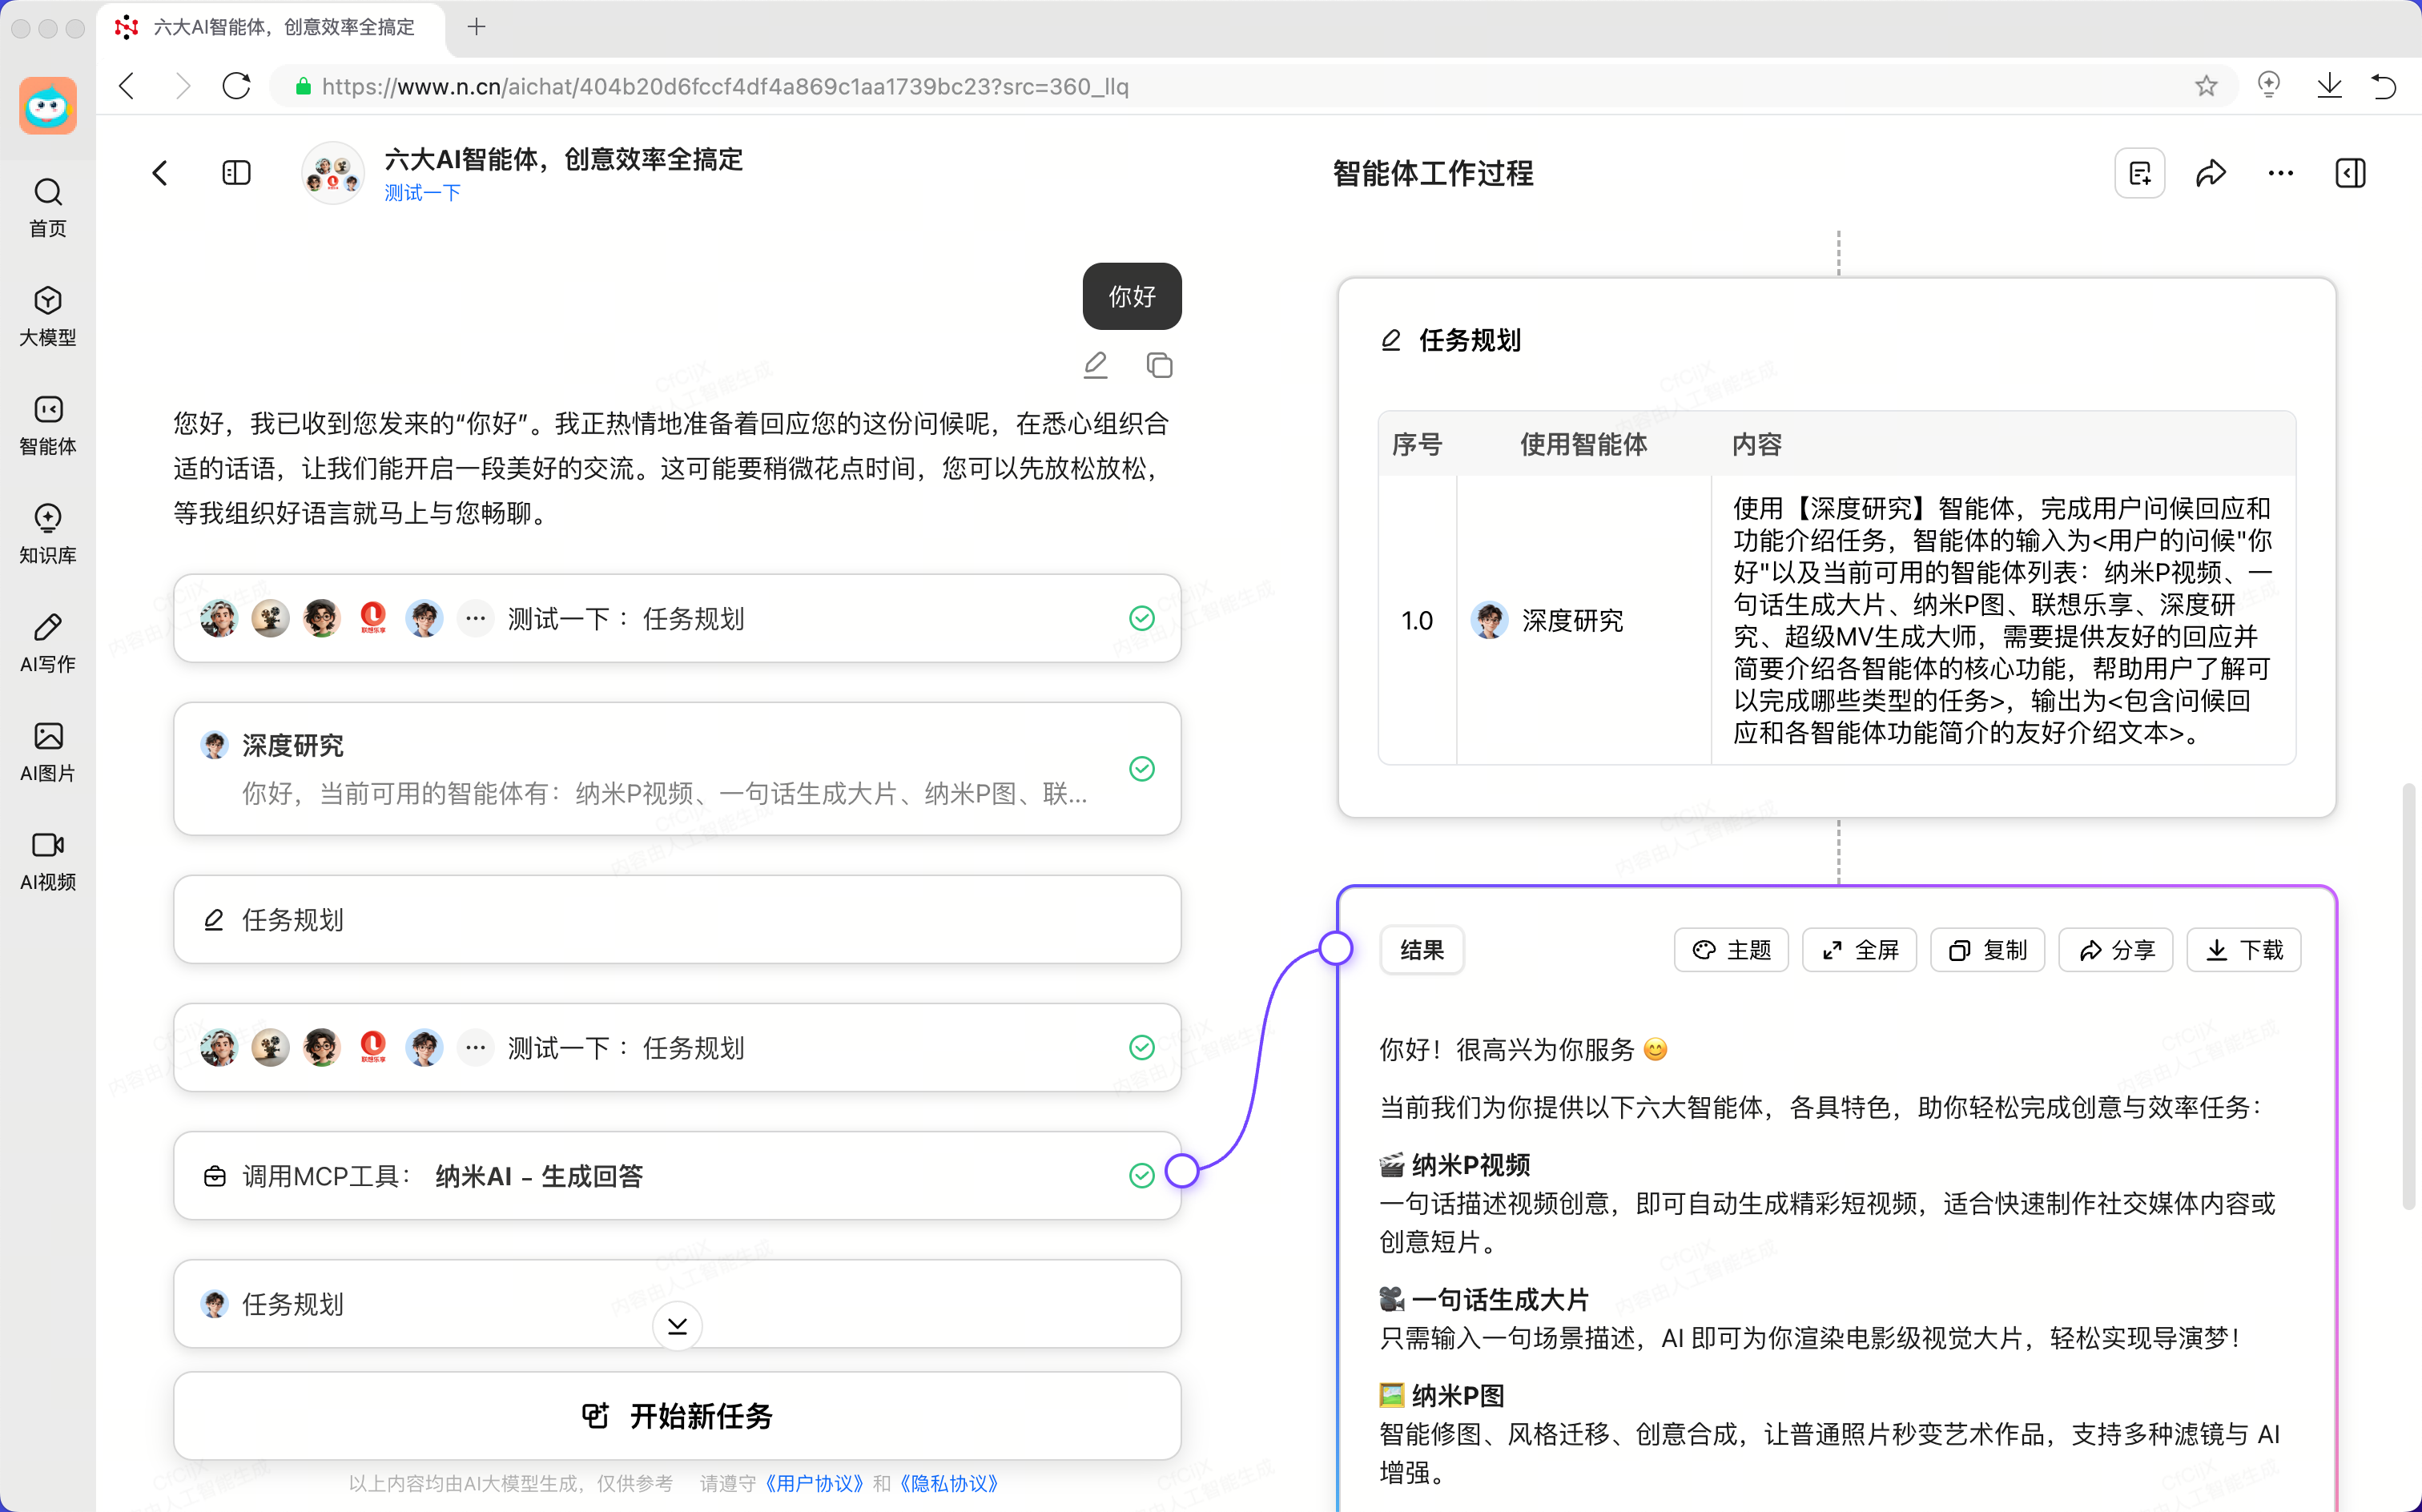Go back using the browser back arrow
The width and height of the screenshot is (2422, 1512).
point(127,86)
